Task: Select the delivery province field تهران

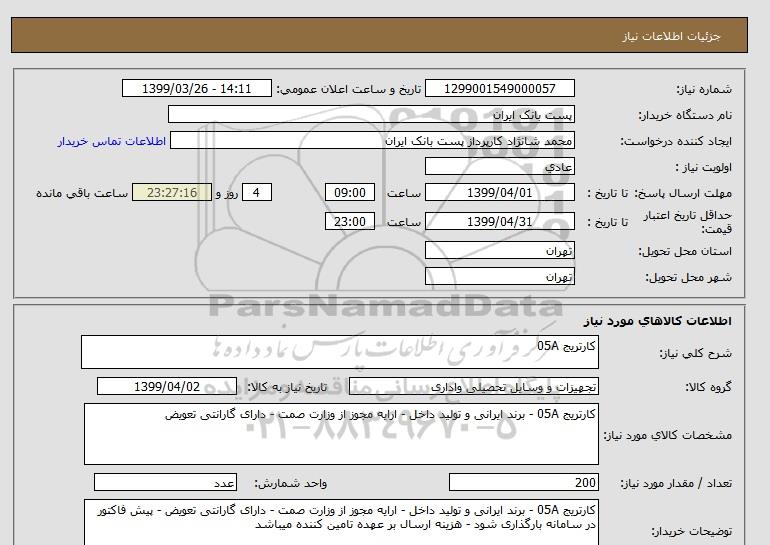Action: point(499,250)
